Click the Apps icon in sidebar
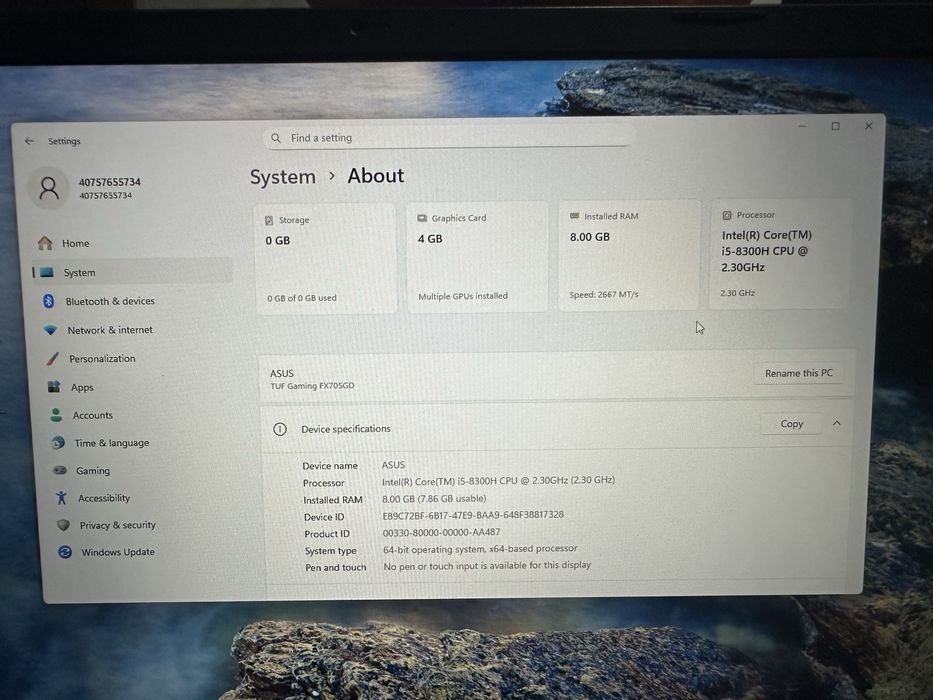 tap(54, 386)
